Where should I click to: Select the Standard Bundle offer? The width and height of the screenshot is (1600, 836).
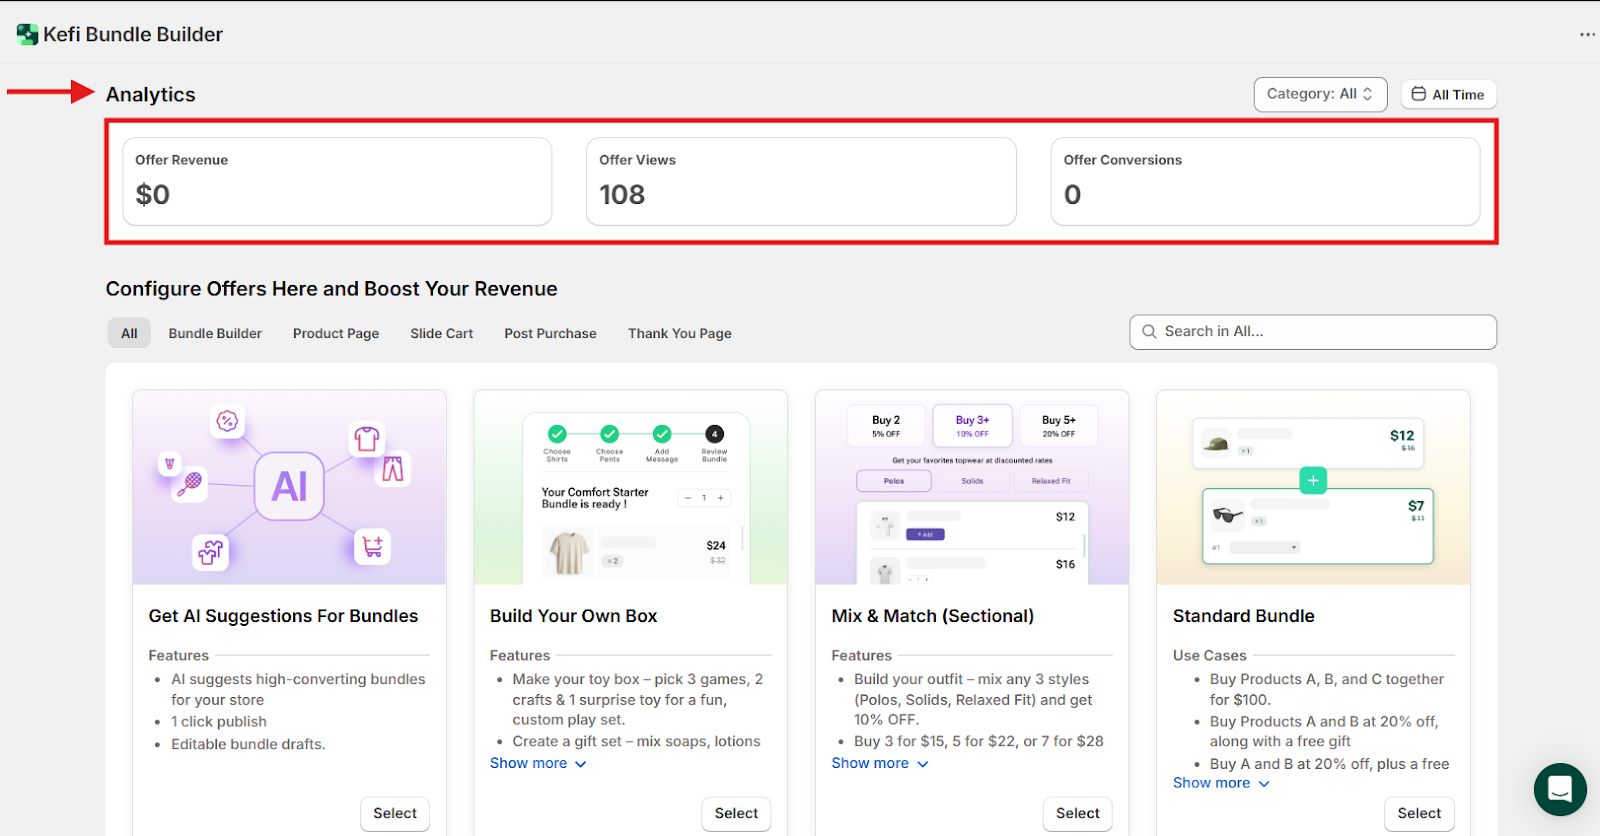coord(1418,813)
